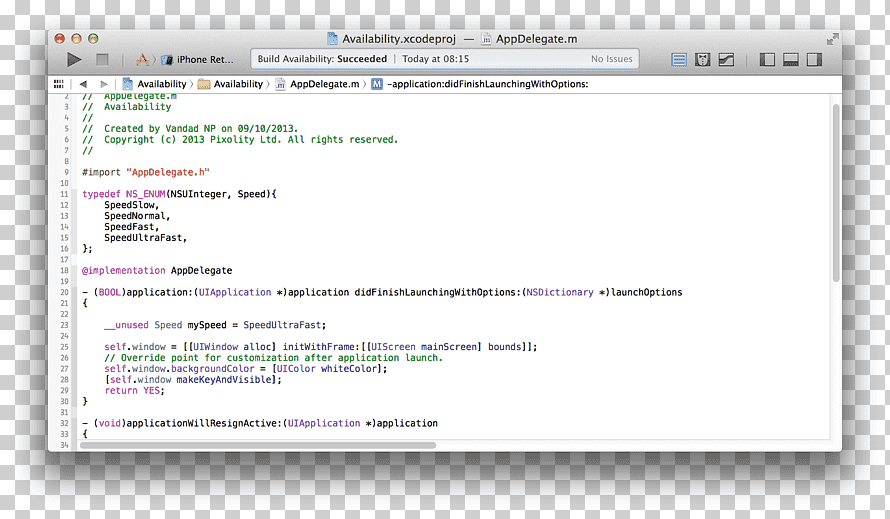Click the @implementation keyword

(124, 270)
